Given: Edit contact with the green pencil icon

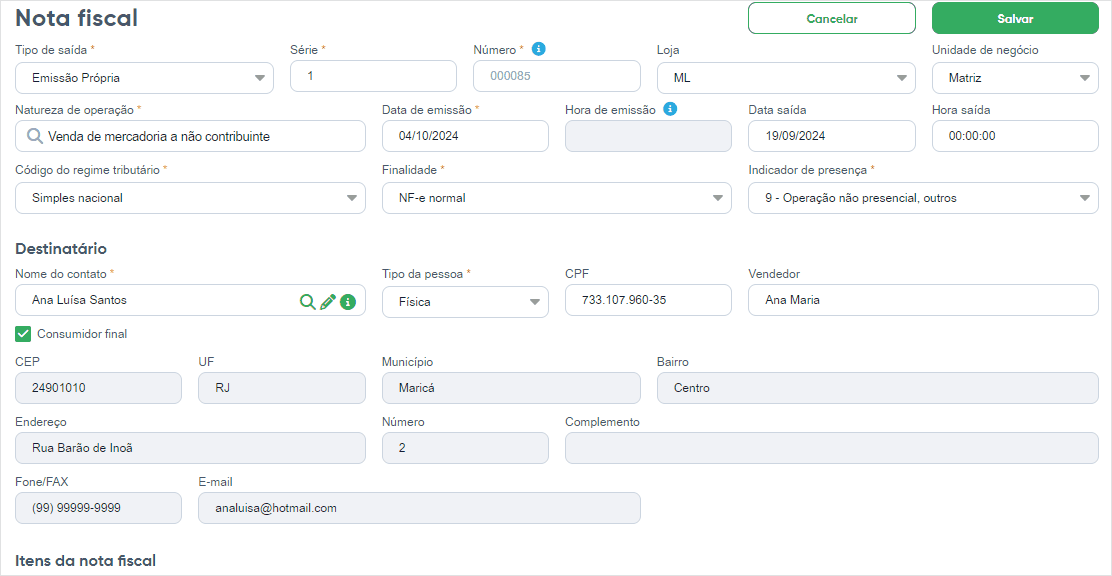Looking at the screenshot, I should 328,301.
